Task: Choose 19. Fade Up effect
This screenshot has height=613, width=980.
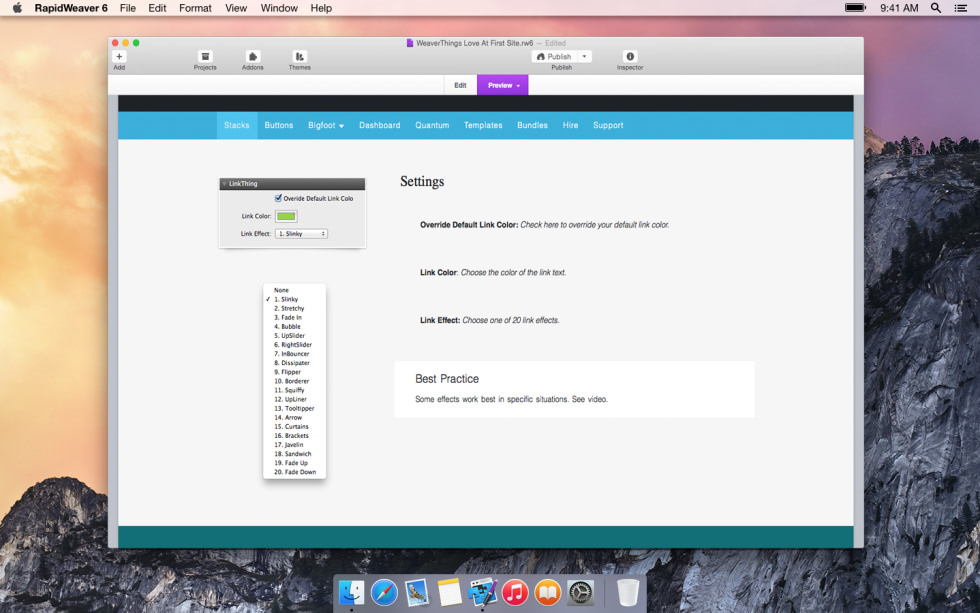Action: [x=294, y=463]
